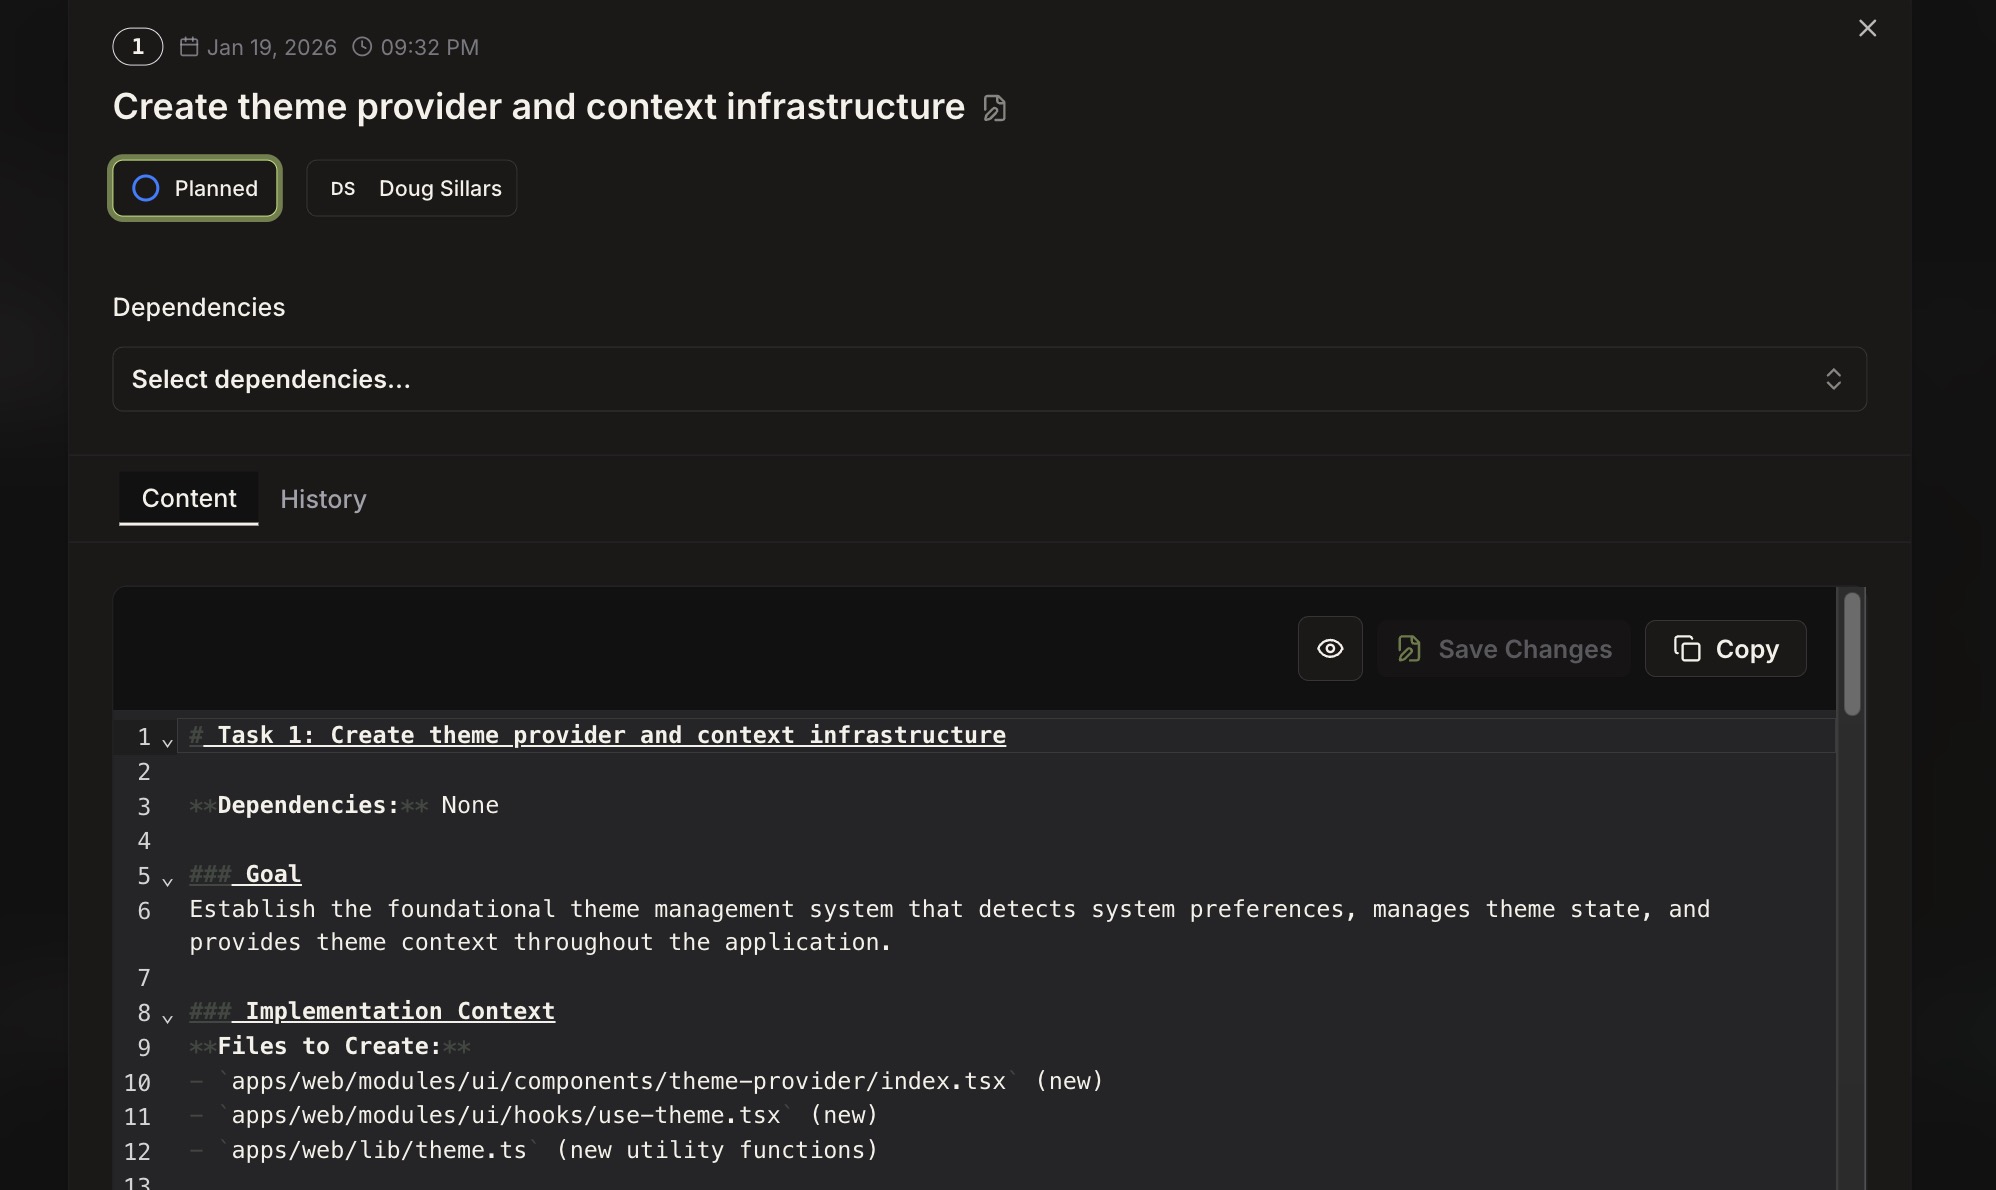Collapse the Implementation Context section on line 8
This screenshot has width=1996, height=1190.
tap(167, 1016)
